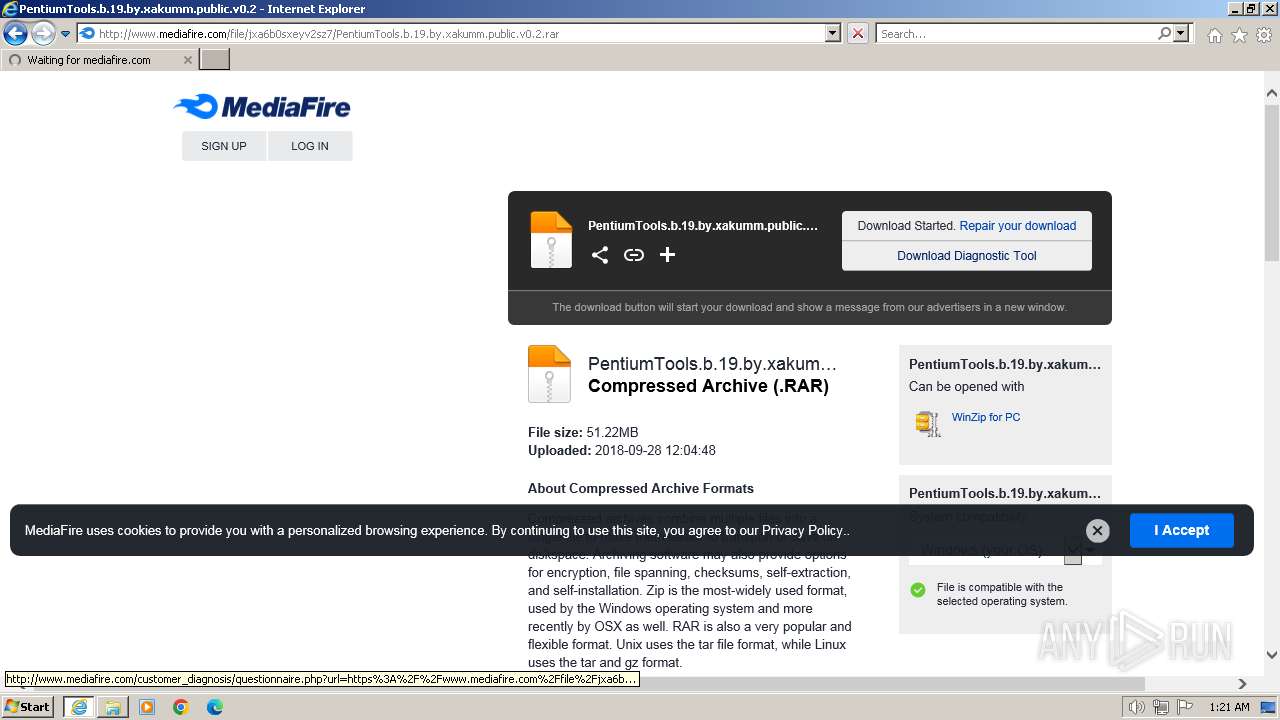Click the 1:21 AM system clock
Image resolution: width=1280 pixels, height=720 pixels.
pos(1229,707)
